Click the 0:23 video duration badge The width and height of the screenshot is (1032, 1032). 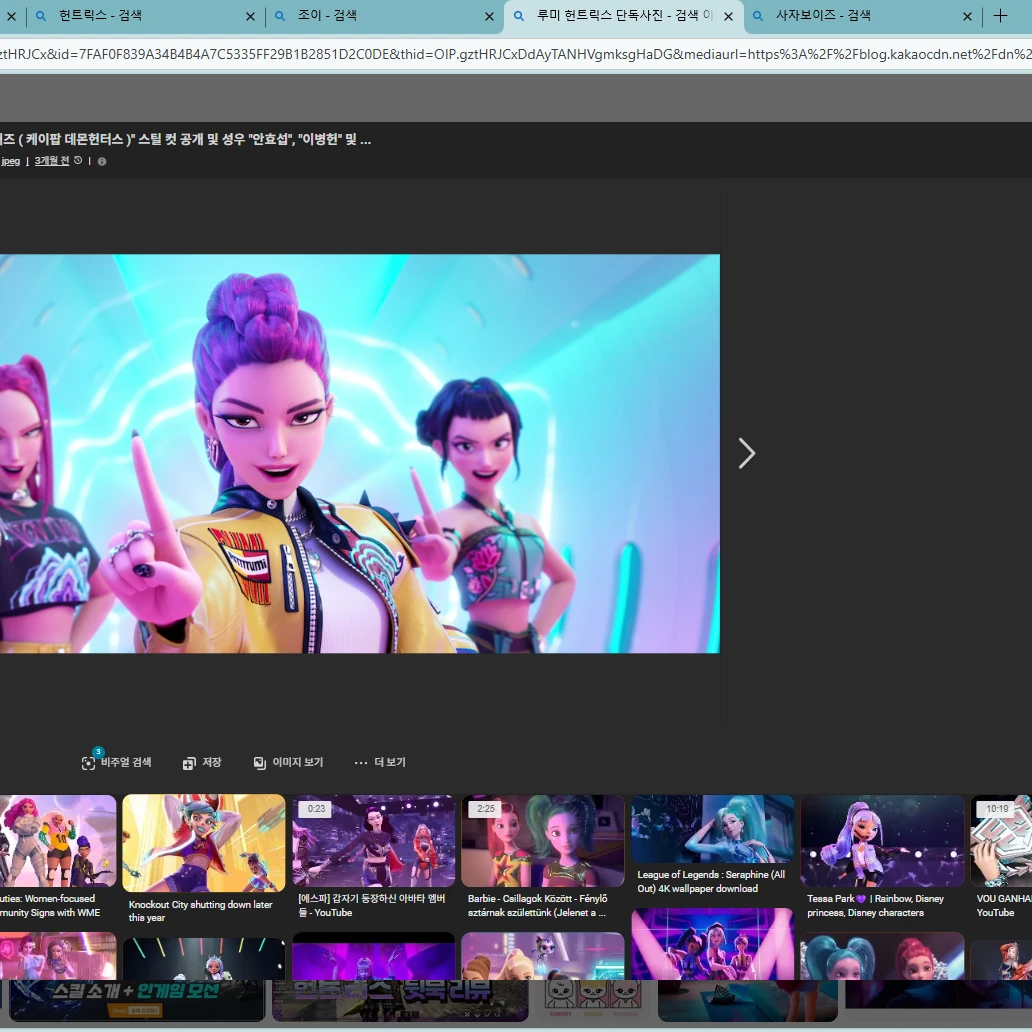click(316, 809)
